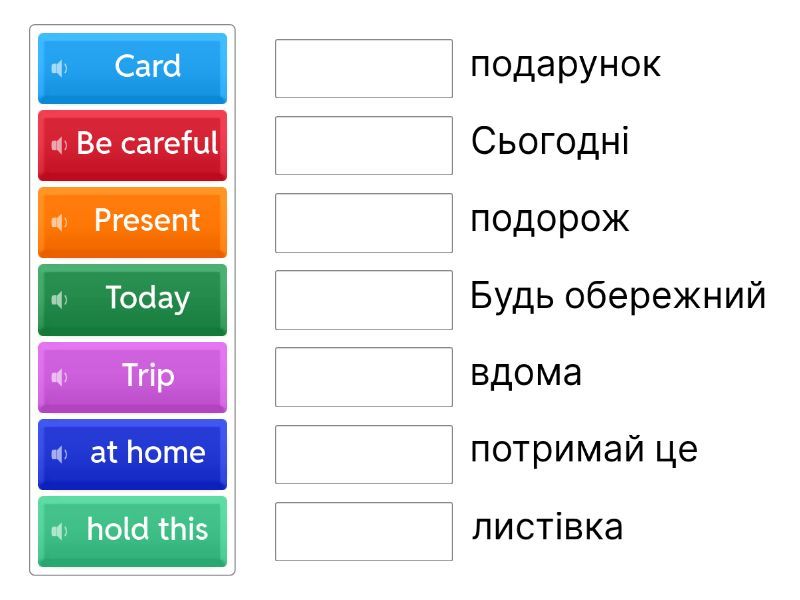The height and width of the screenshot is (600, 800).
Task: Play audio for Be careful tile
Action: (59, 145)
